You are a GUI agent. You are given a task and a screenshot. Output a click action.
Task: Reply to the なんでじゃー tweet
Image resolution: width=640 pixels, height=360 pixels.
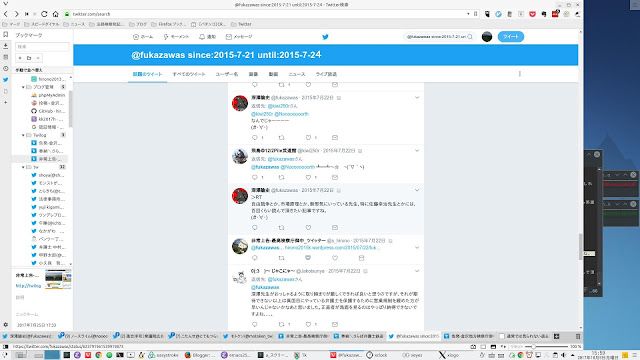click(x=255, y=138)
